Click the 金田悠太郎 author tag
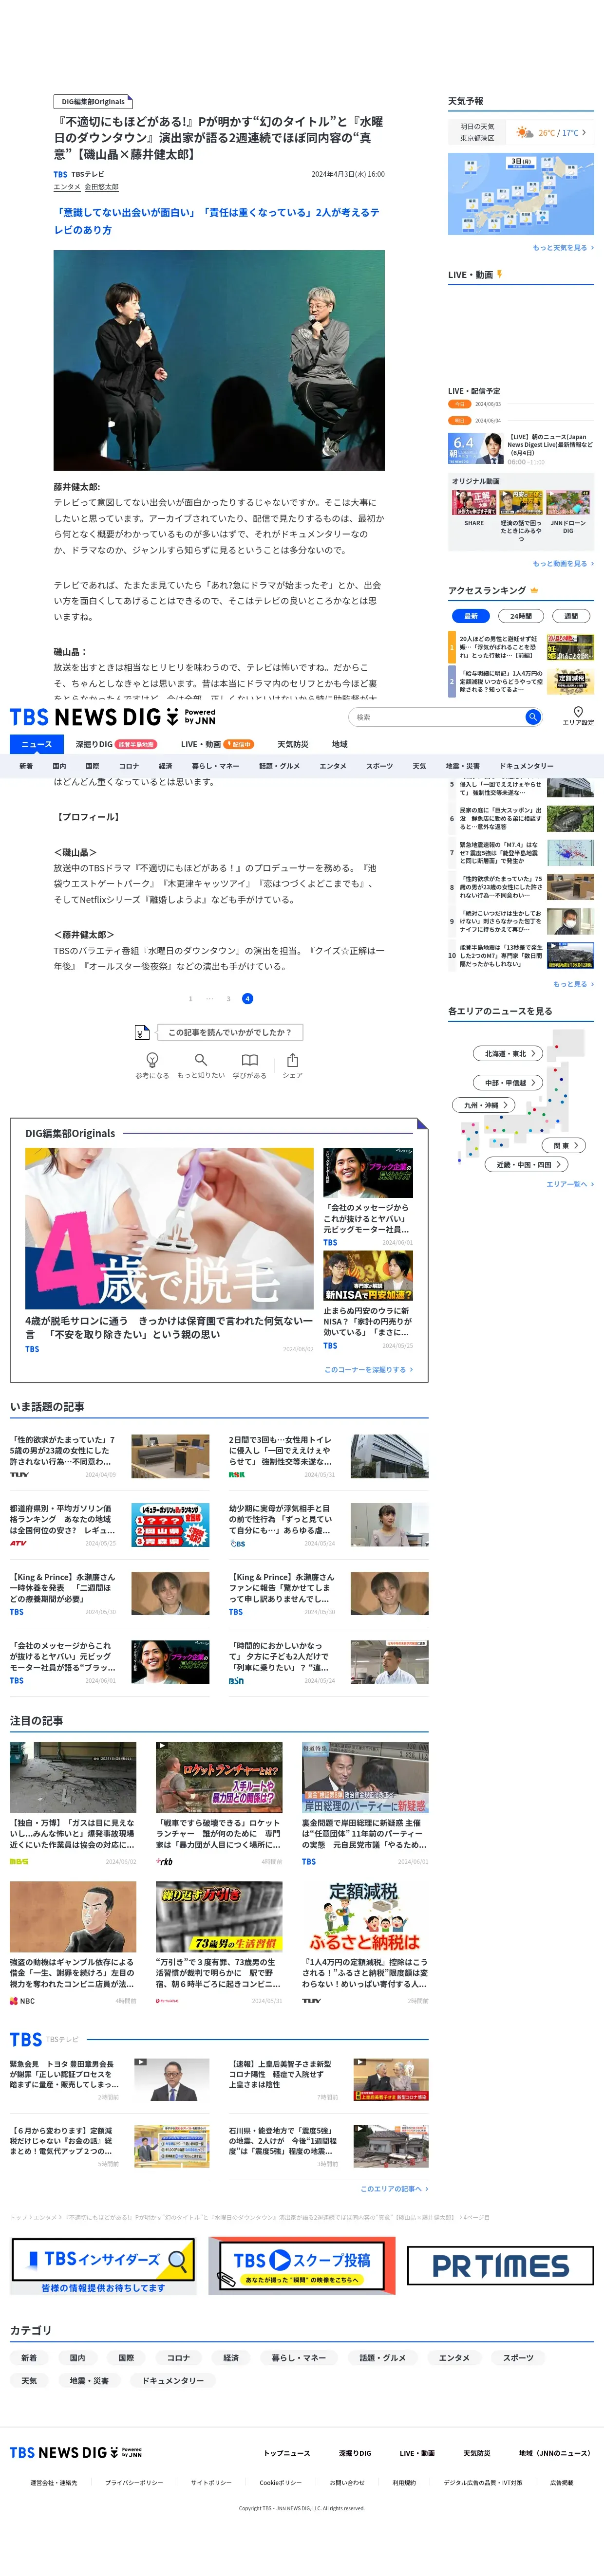This screenshot has width=604, height=2576. pos(101,187)
